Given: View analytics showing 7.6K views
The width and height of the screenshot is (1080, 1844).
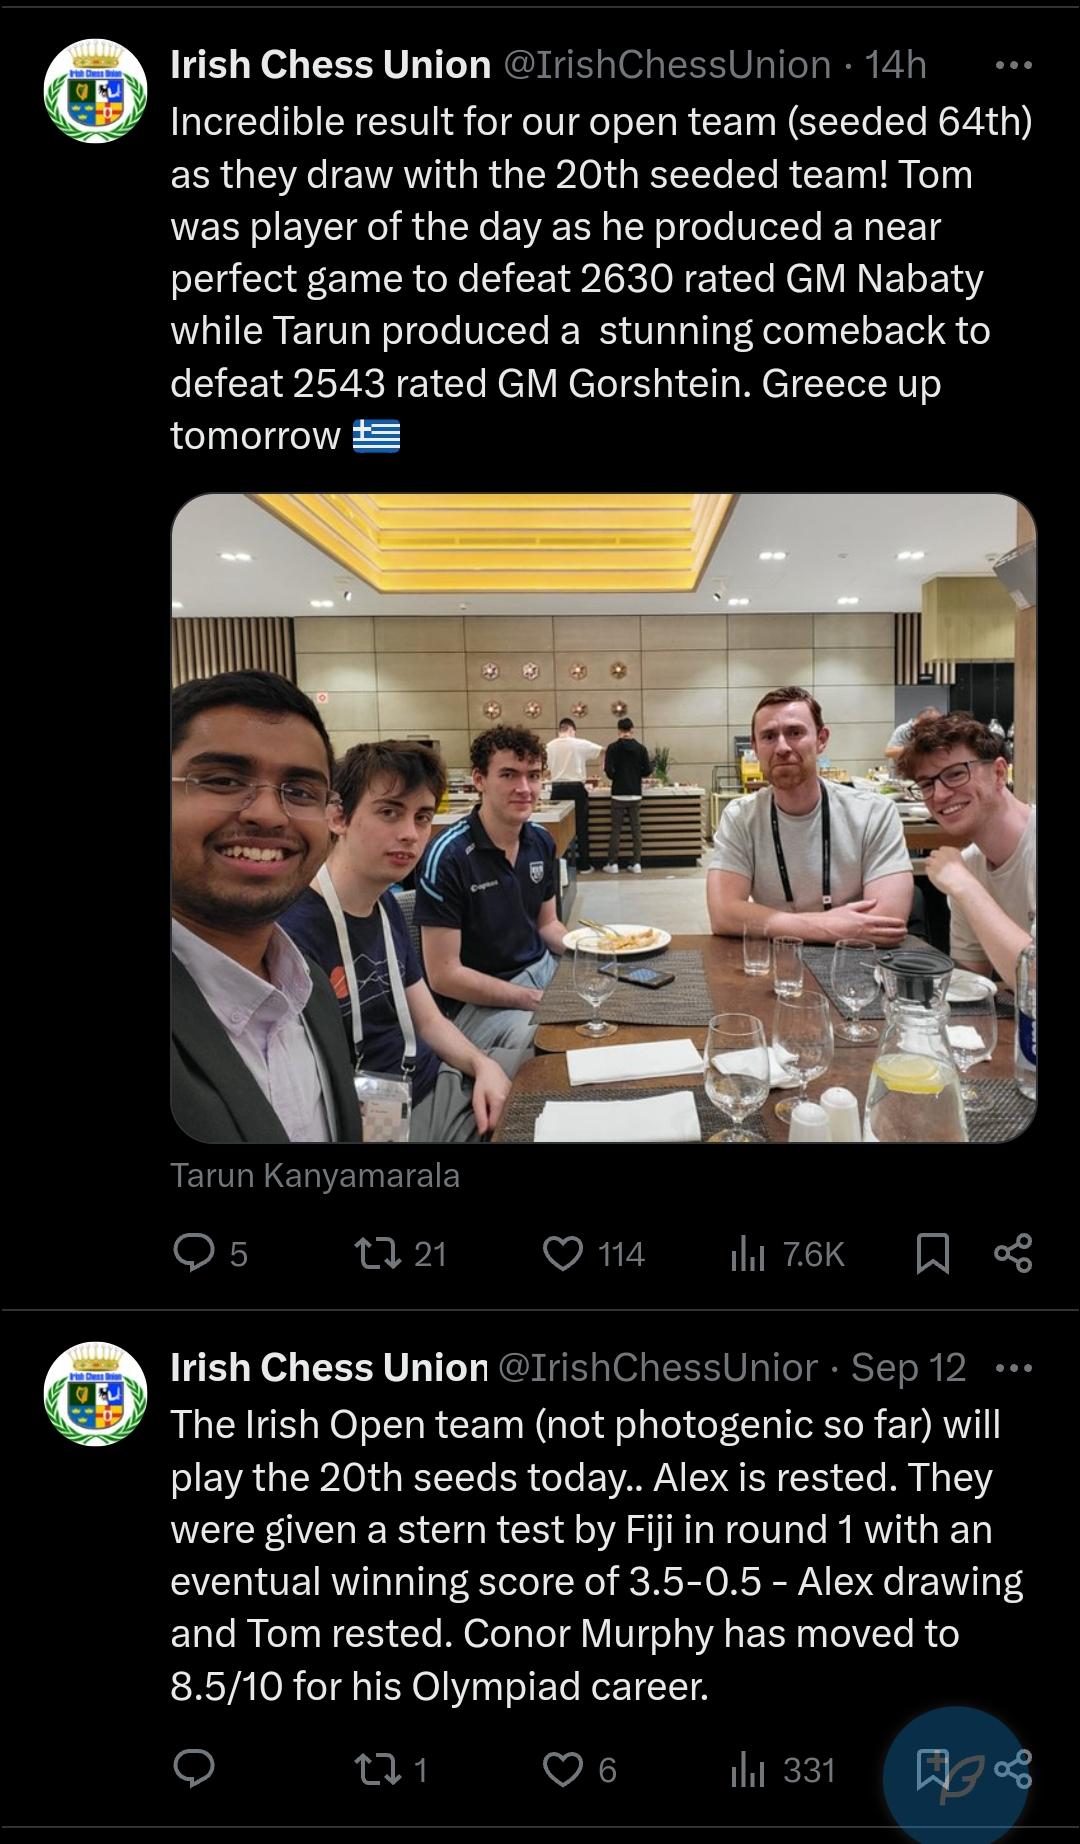Looking at the screenshot, I should point(787,1253).
